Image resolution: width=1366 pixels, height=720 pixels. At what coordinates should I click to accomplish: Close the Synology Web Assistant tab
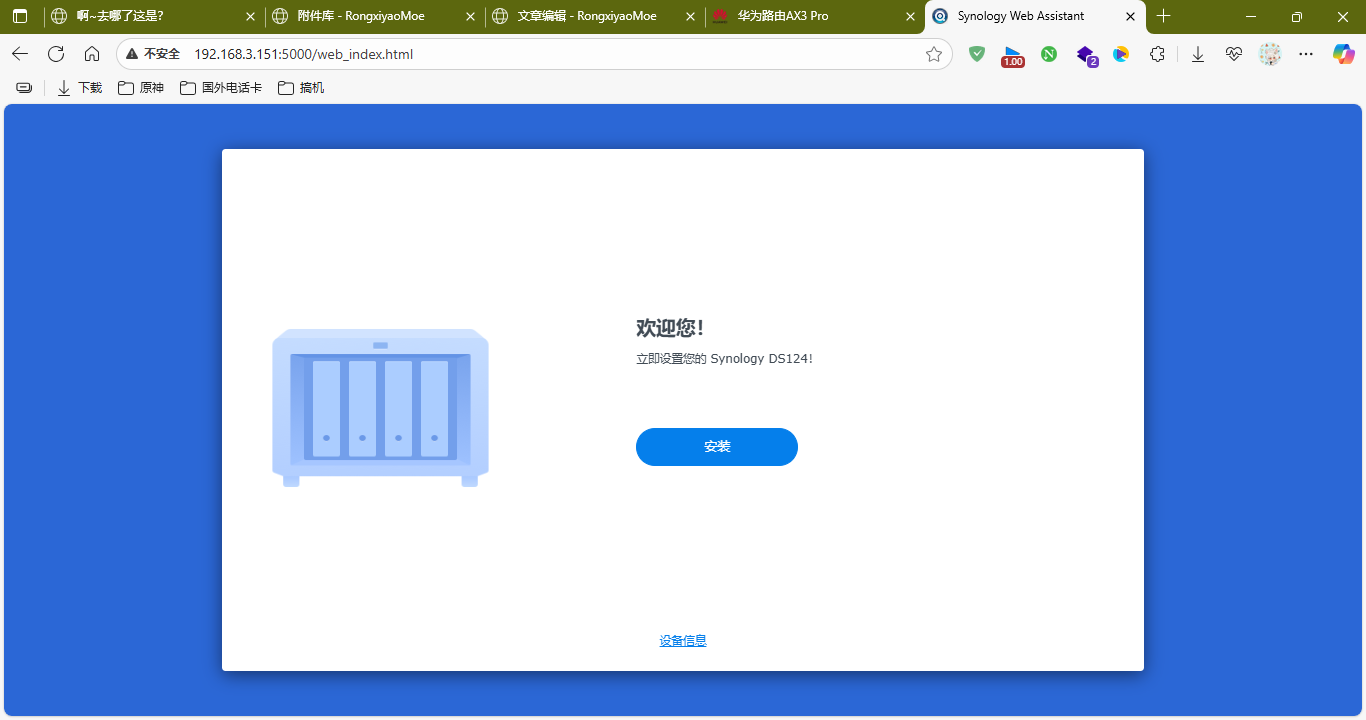tap(1130, 16)
